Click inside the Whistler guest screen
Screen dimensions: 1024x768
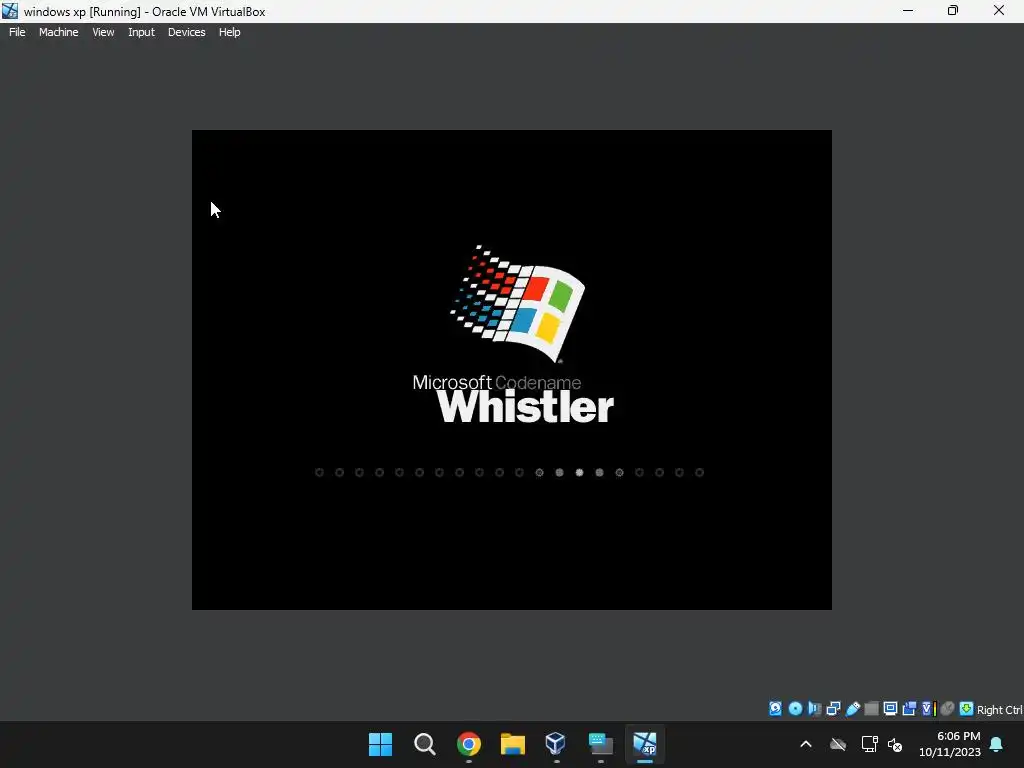(x=512, y=370)
